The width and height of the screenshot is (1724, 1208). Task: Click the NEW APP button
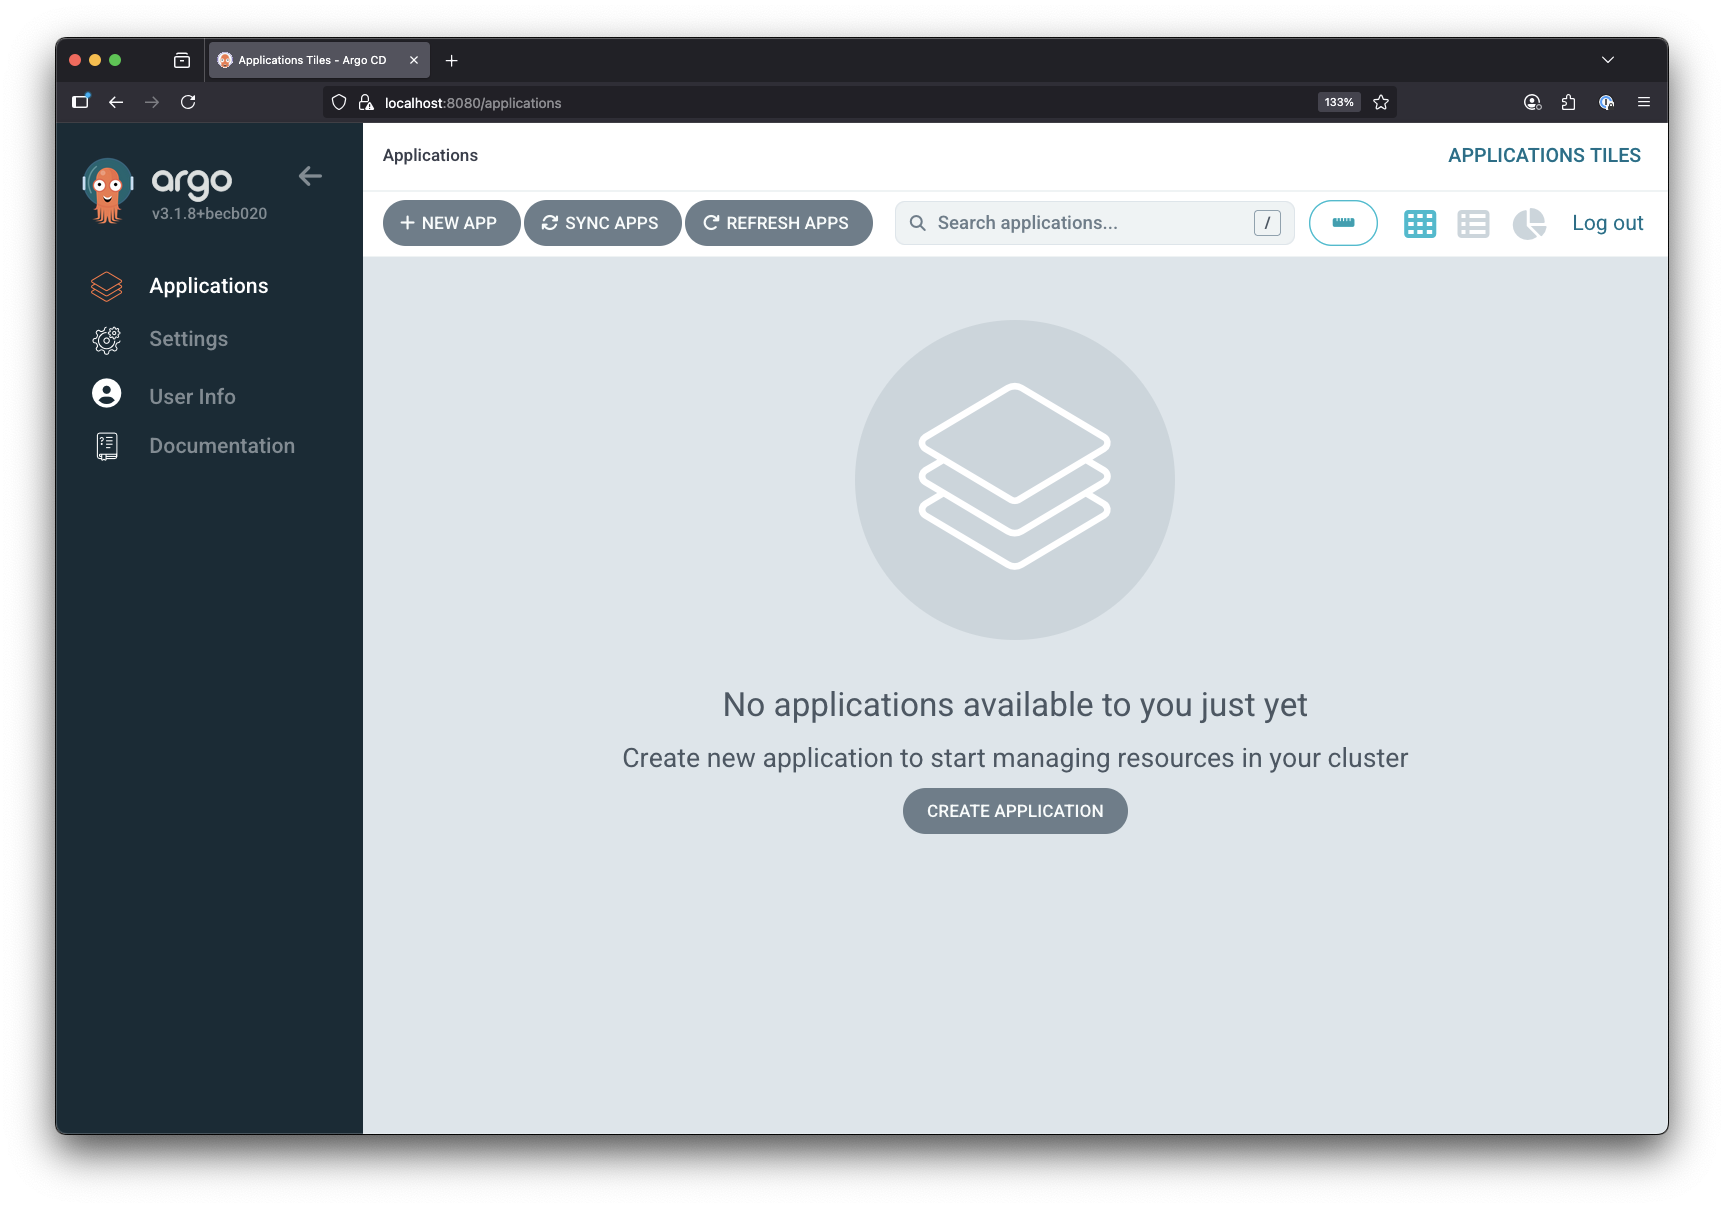[x=451, y=223]
